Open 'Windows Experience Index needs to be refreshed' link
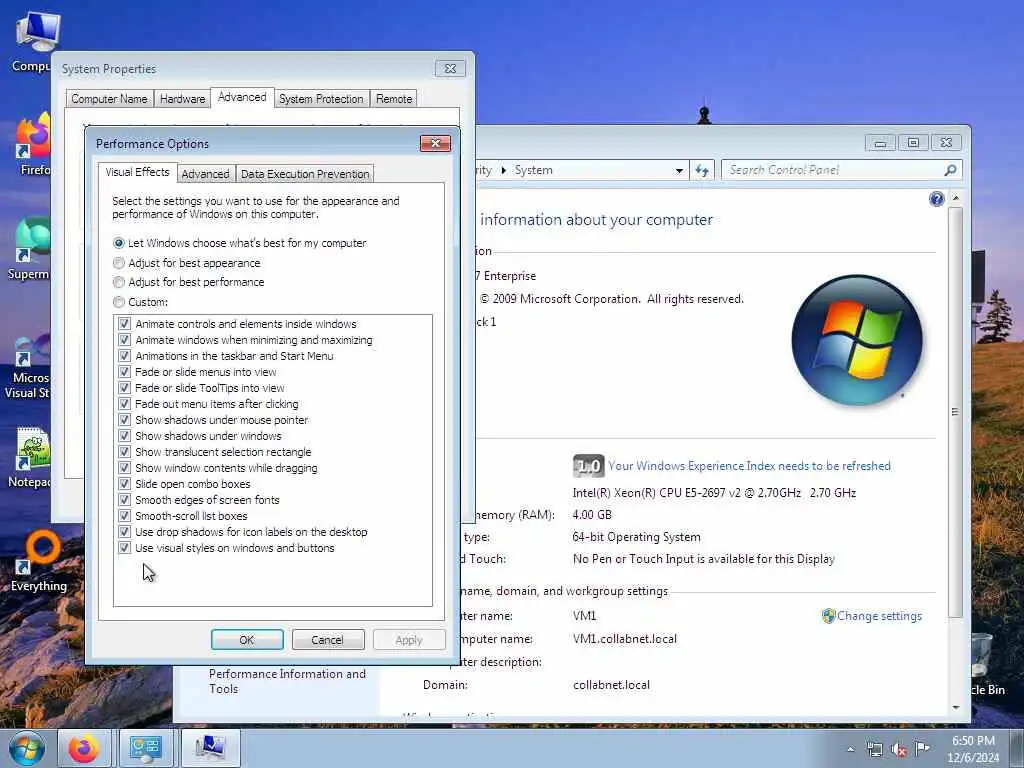Image resolution: width=1024 pixels, height=768 pixels. click(749, 466)
